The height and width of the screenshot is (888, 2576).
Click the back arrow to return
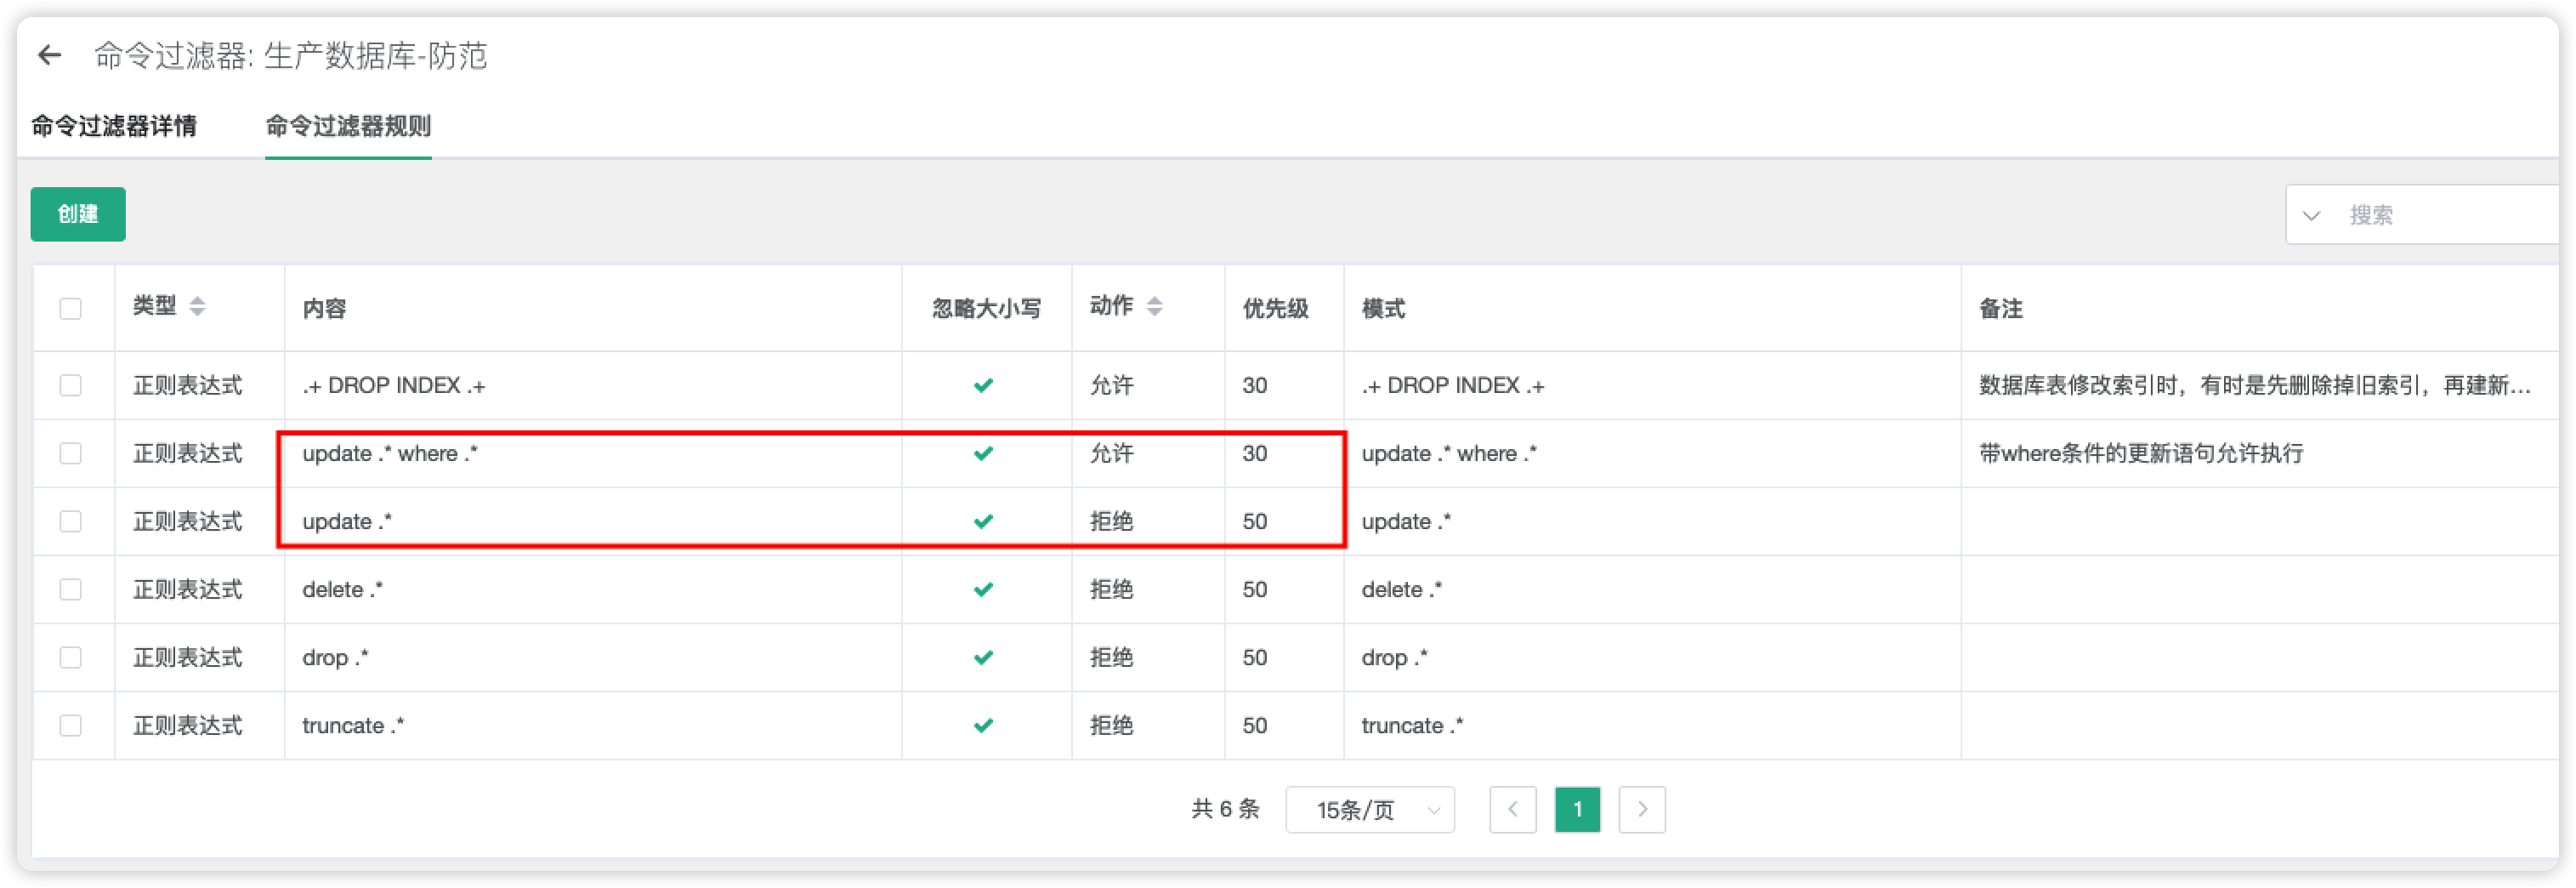pos(48,55)
